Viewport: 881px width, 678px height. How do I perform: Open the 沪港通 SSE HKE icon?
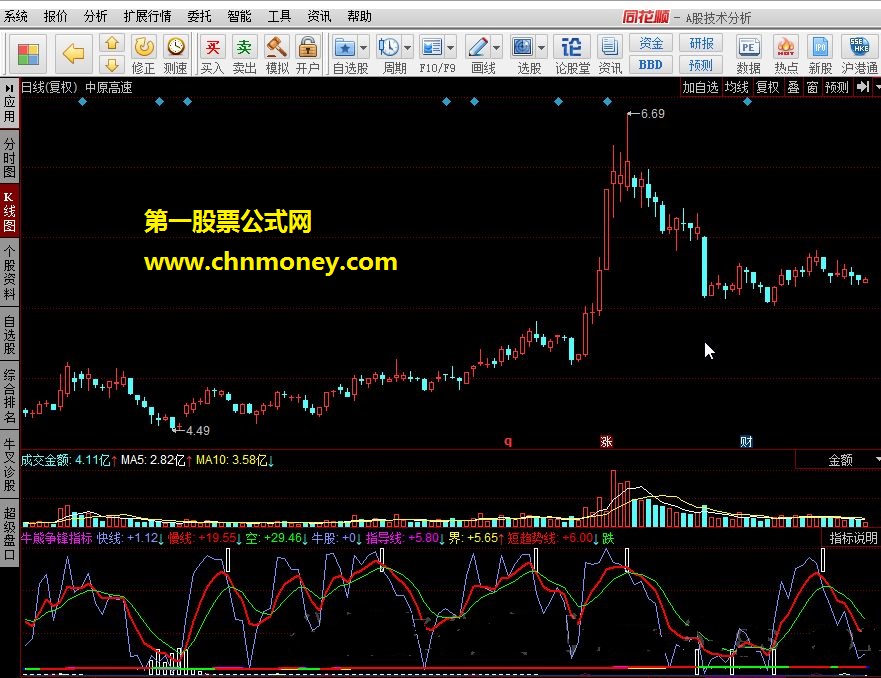tap(859, 47)
